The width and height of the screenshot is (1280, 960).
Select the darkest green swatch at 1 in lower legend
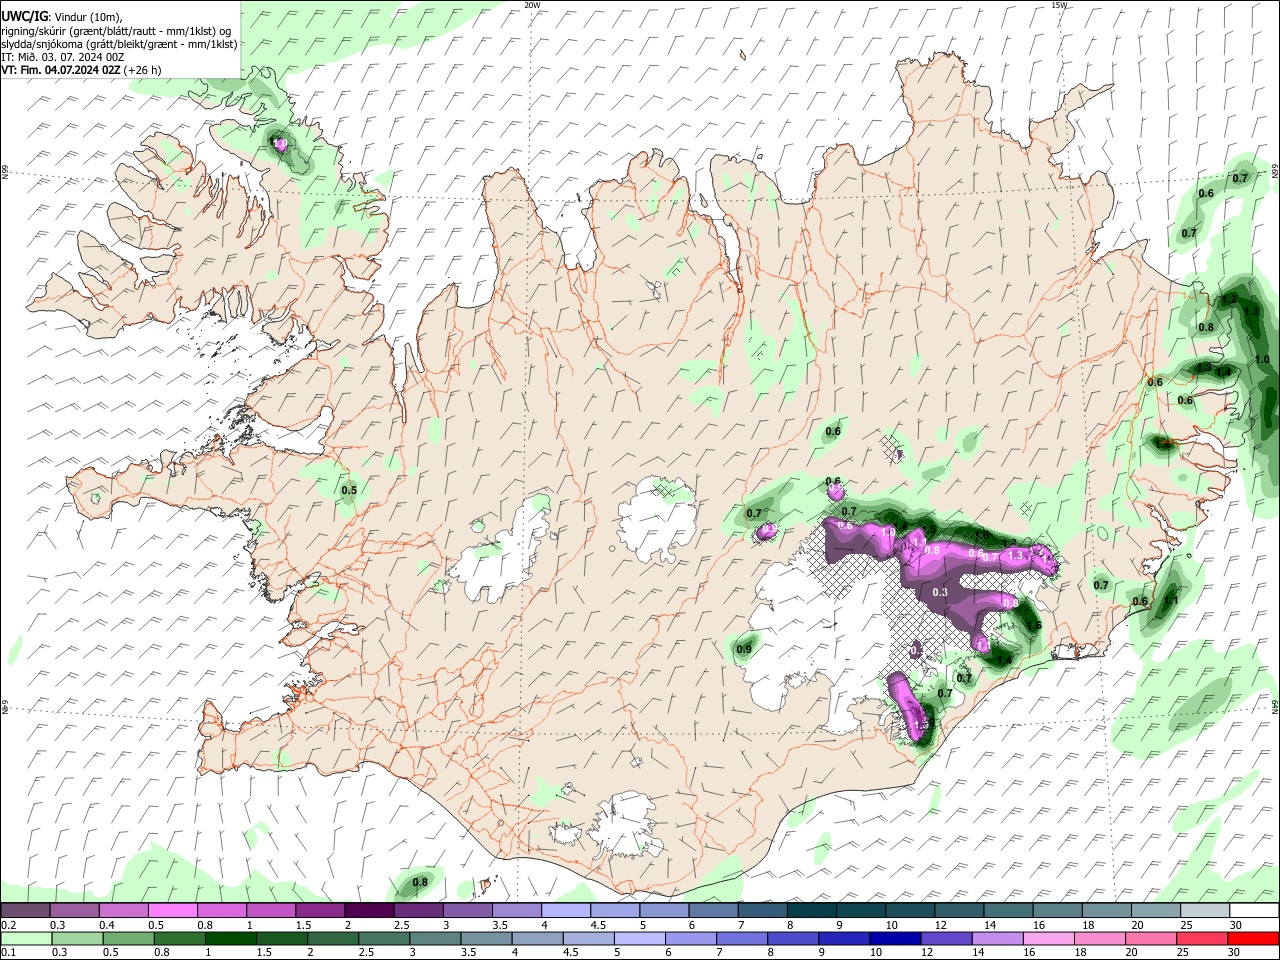coord(230,938)
